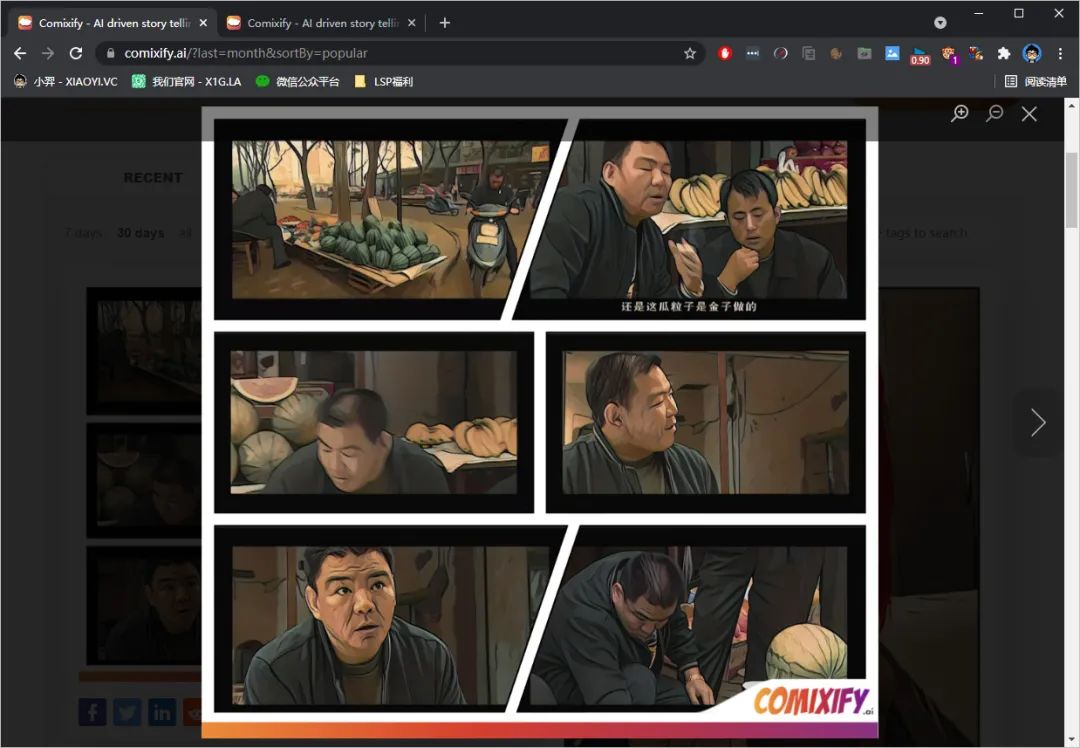Go to the next comic with the arrow
This screenshot has height=748, width=1080.
click(x=1038, y=422)
